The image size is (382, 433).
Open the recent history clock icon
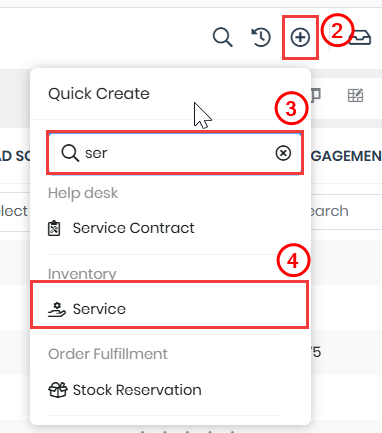click(261, 37)
